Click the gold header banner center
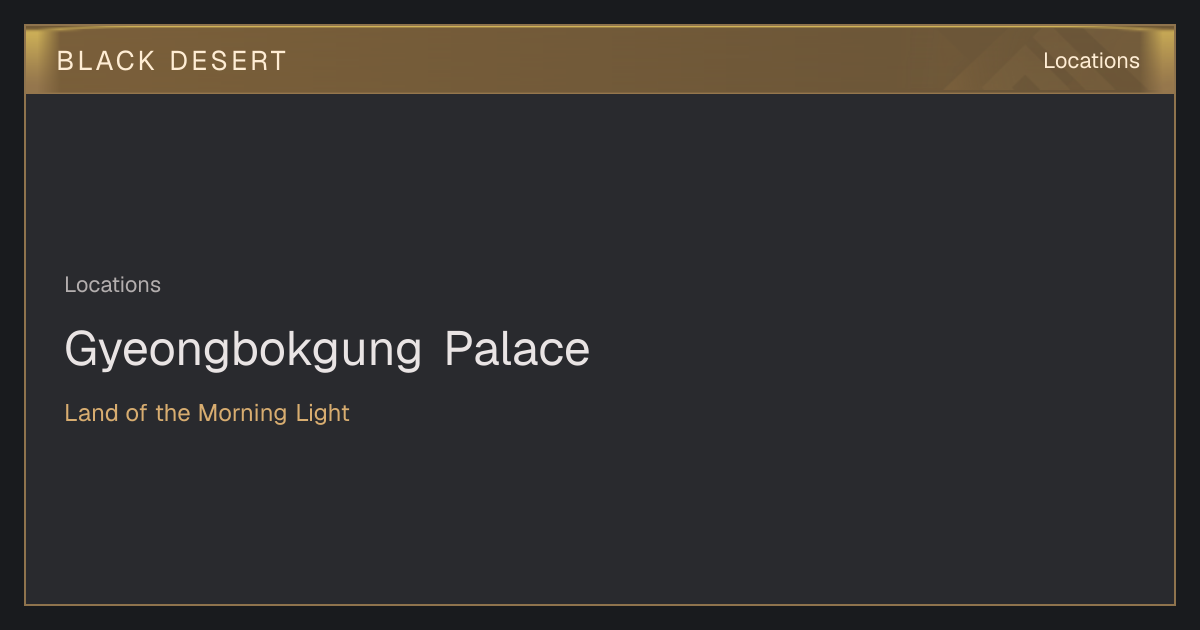The image size is (1200, 630). coord(600,60)
